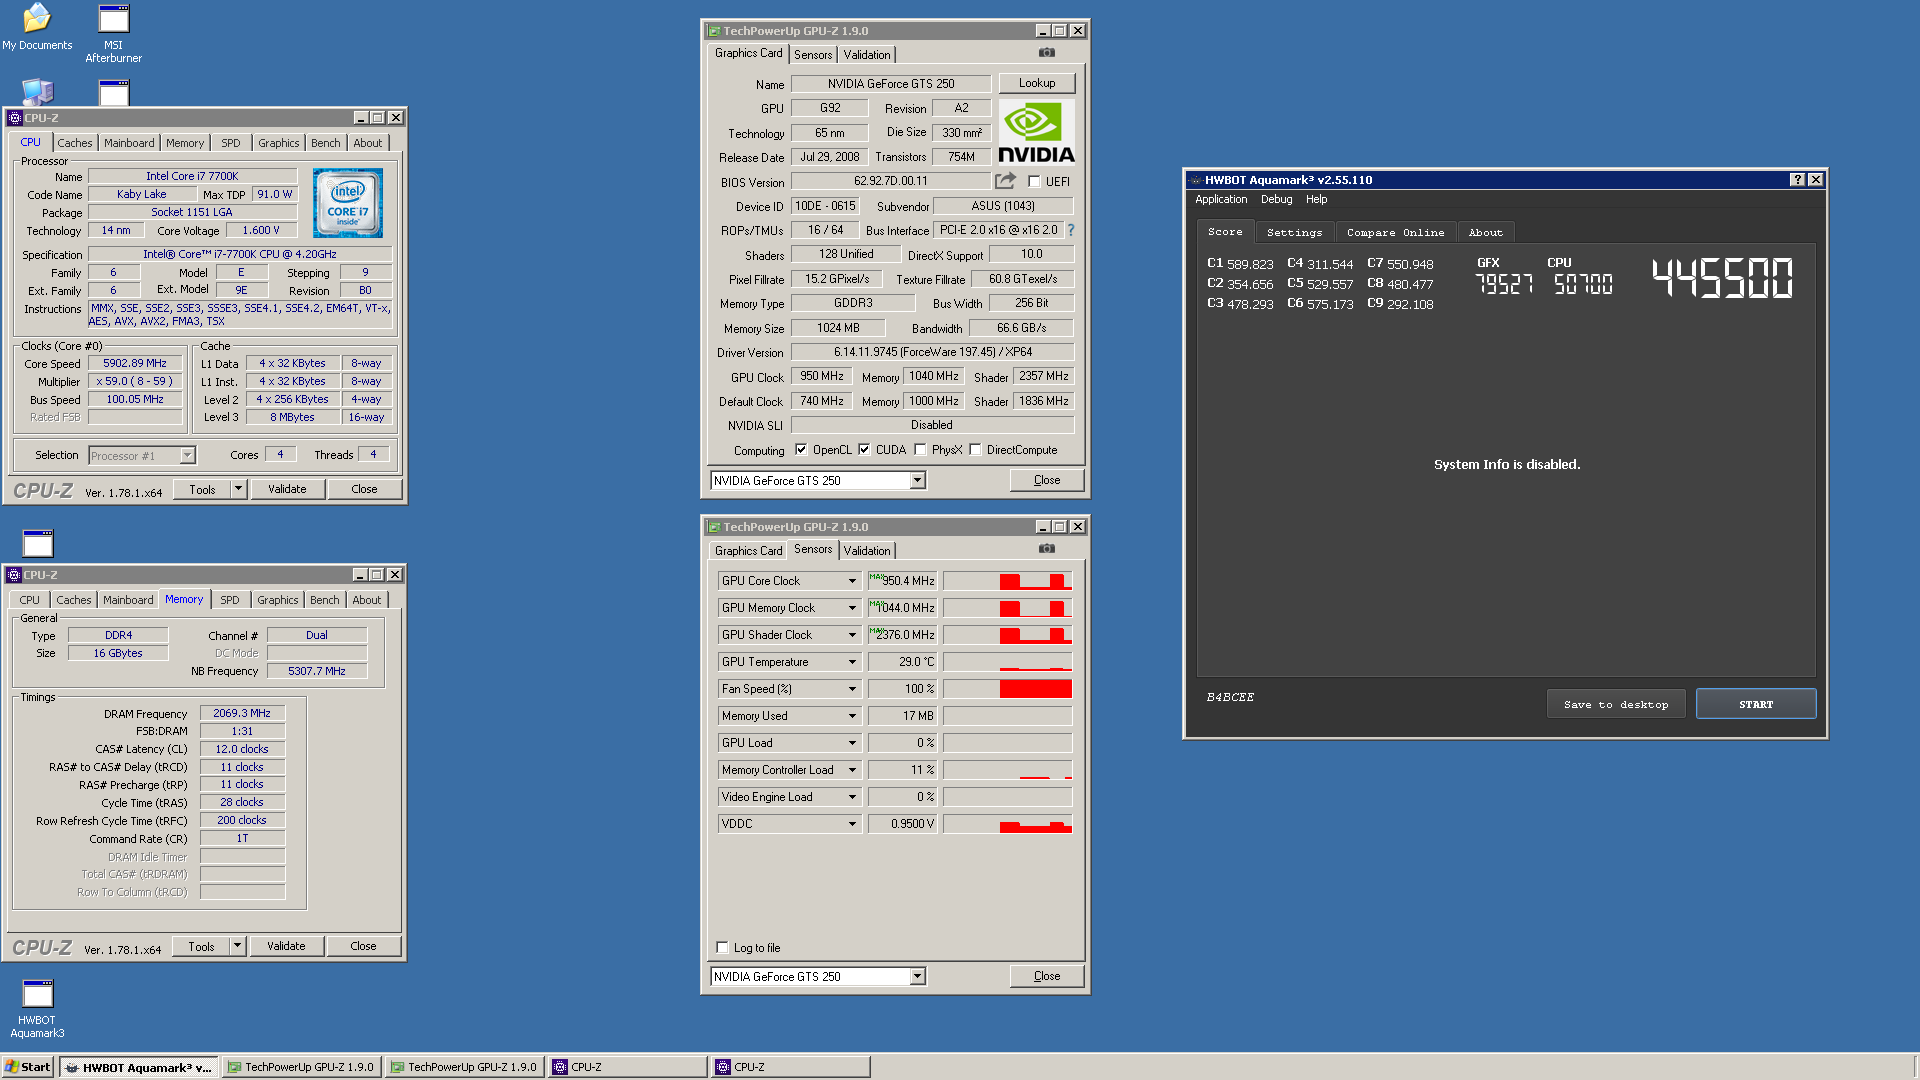Click Close button in top CPU-Z window

pos(364,489)
